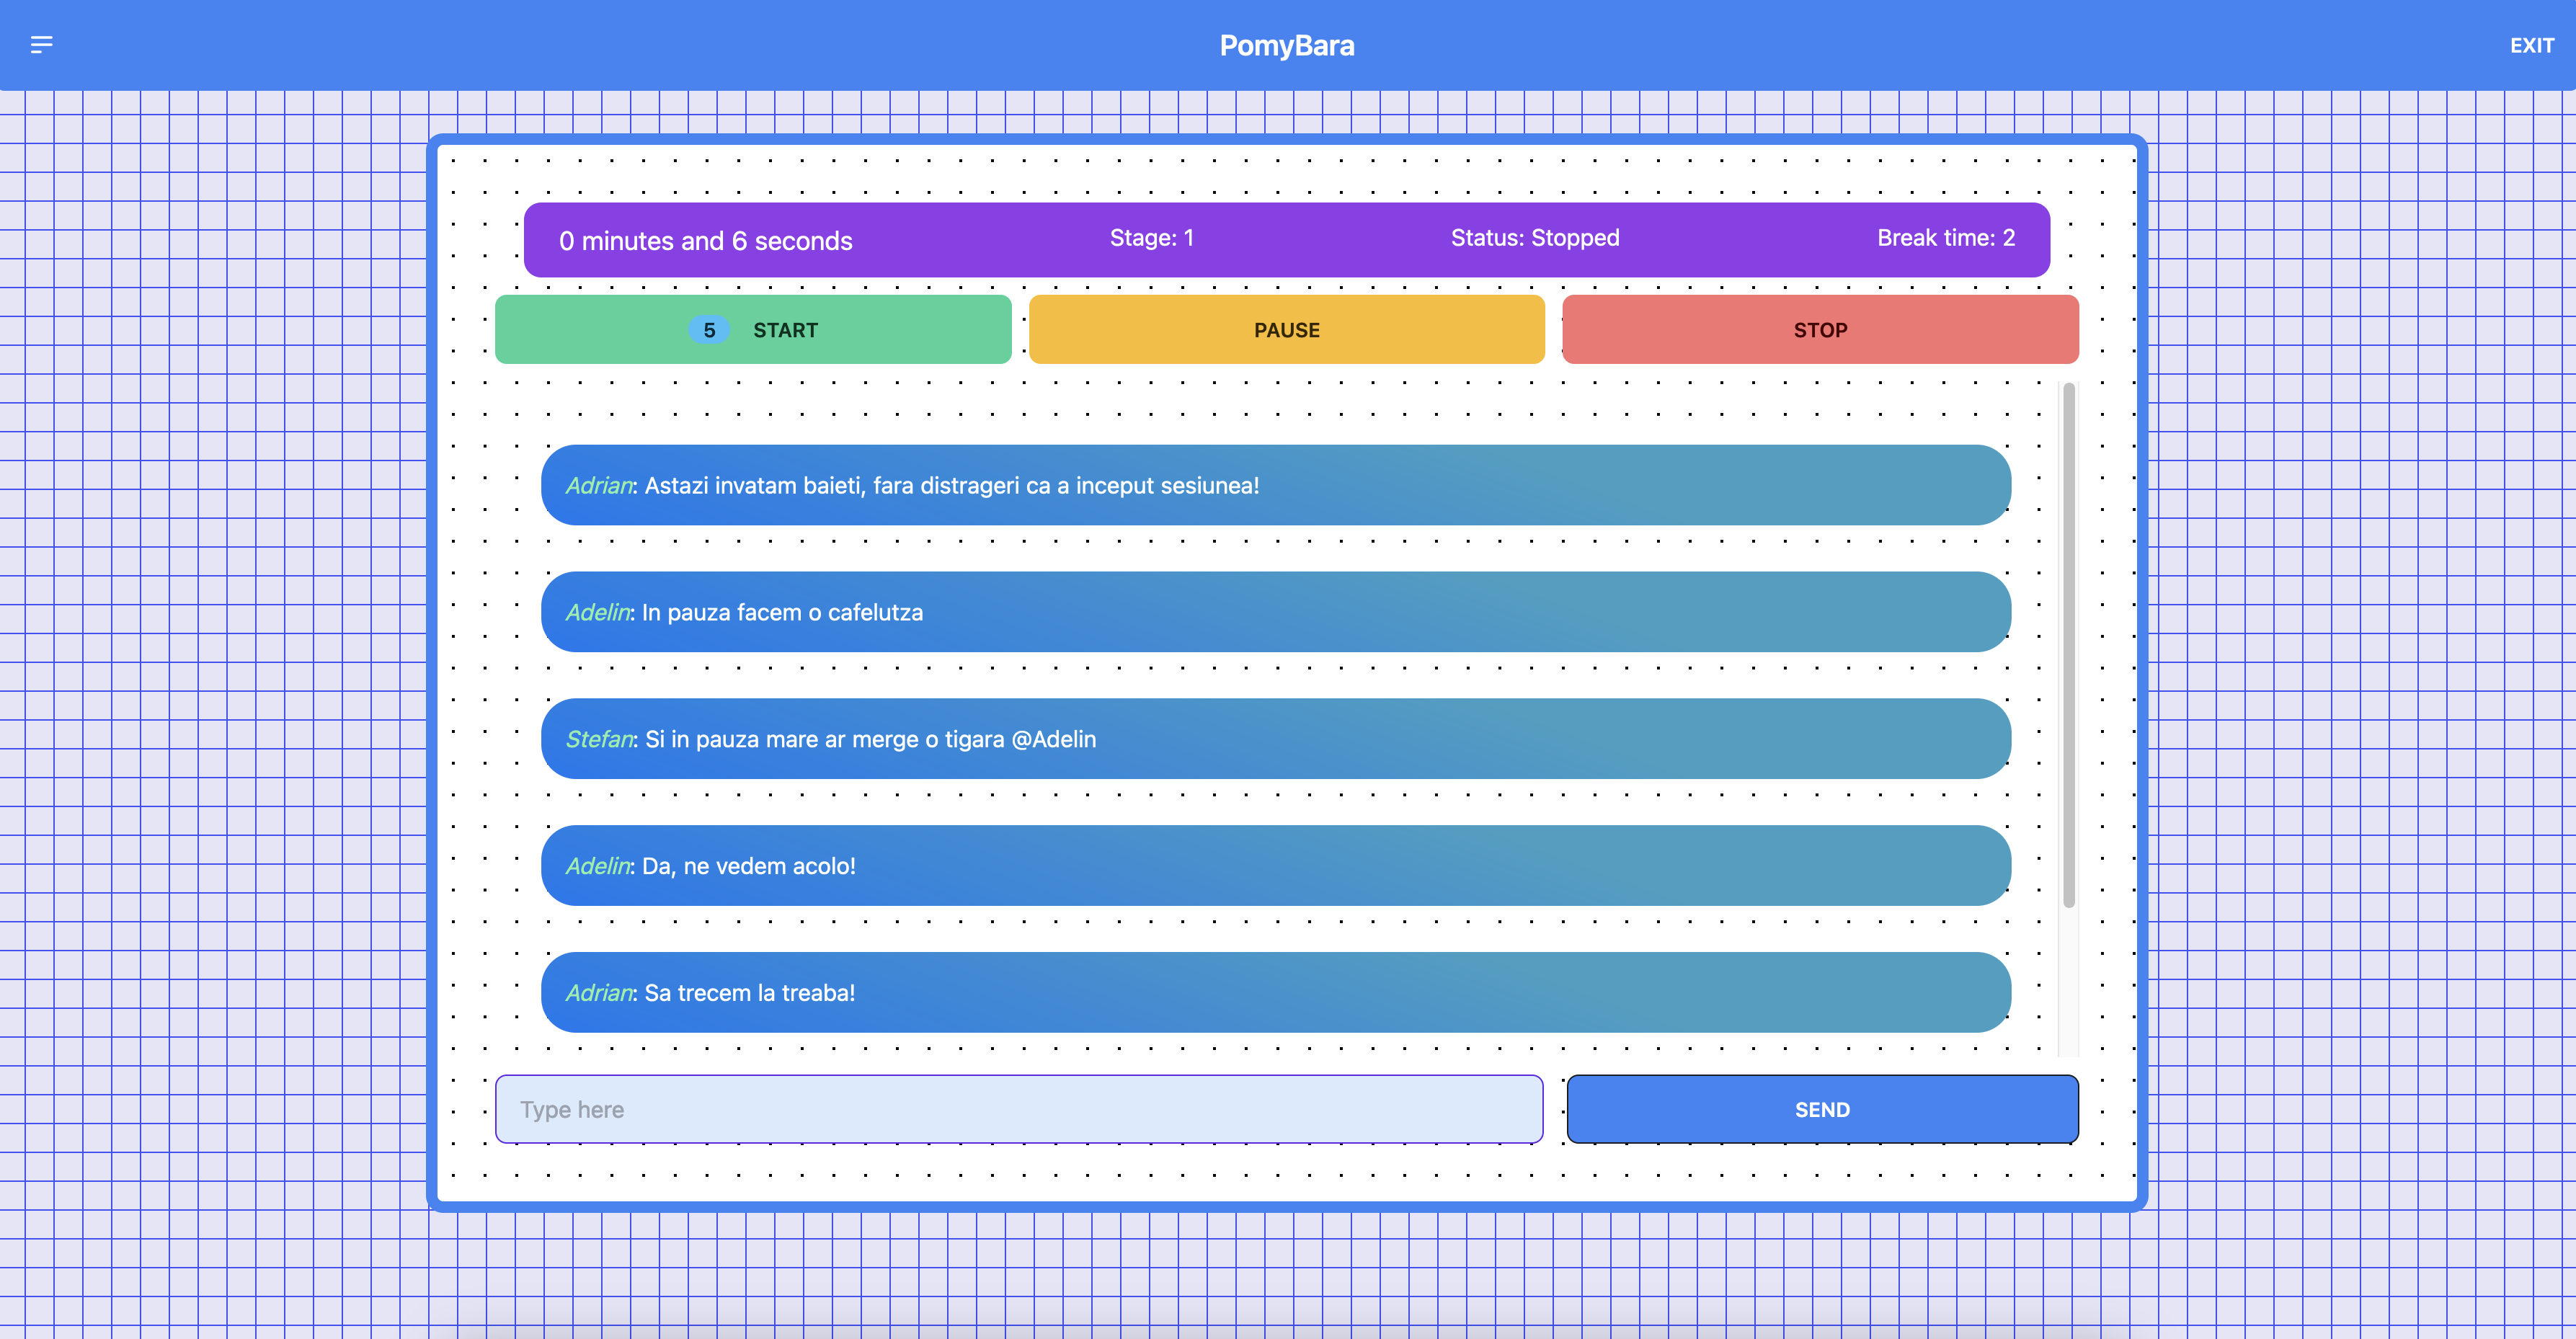Click the 'Break time: 2' indicator
Viewport: 2576px width, 1339px height.
coord(1945,238)
